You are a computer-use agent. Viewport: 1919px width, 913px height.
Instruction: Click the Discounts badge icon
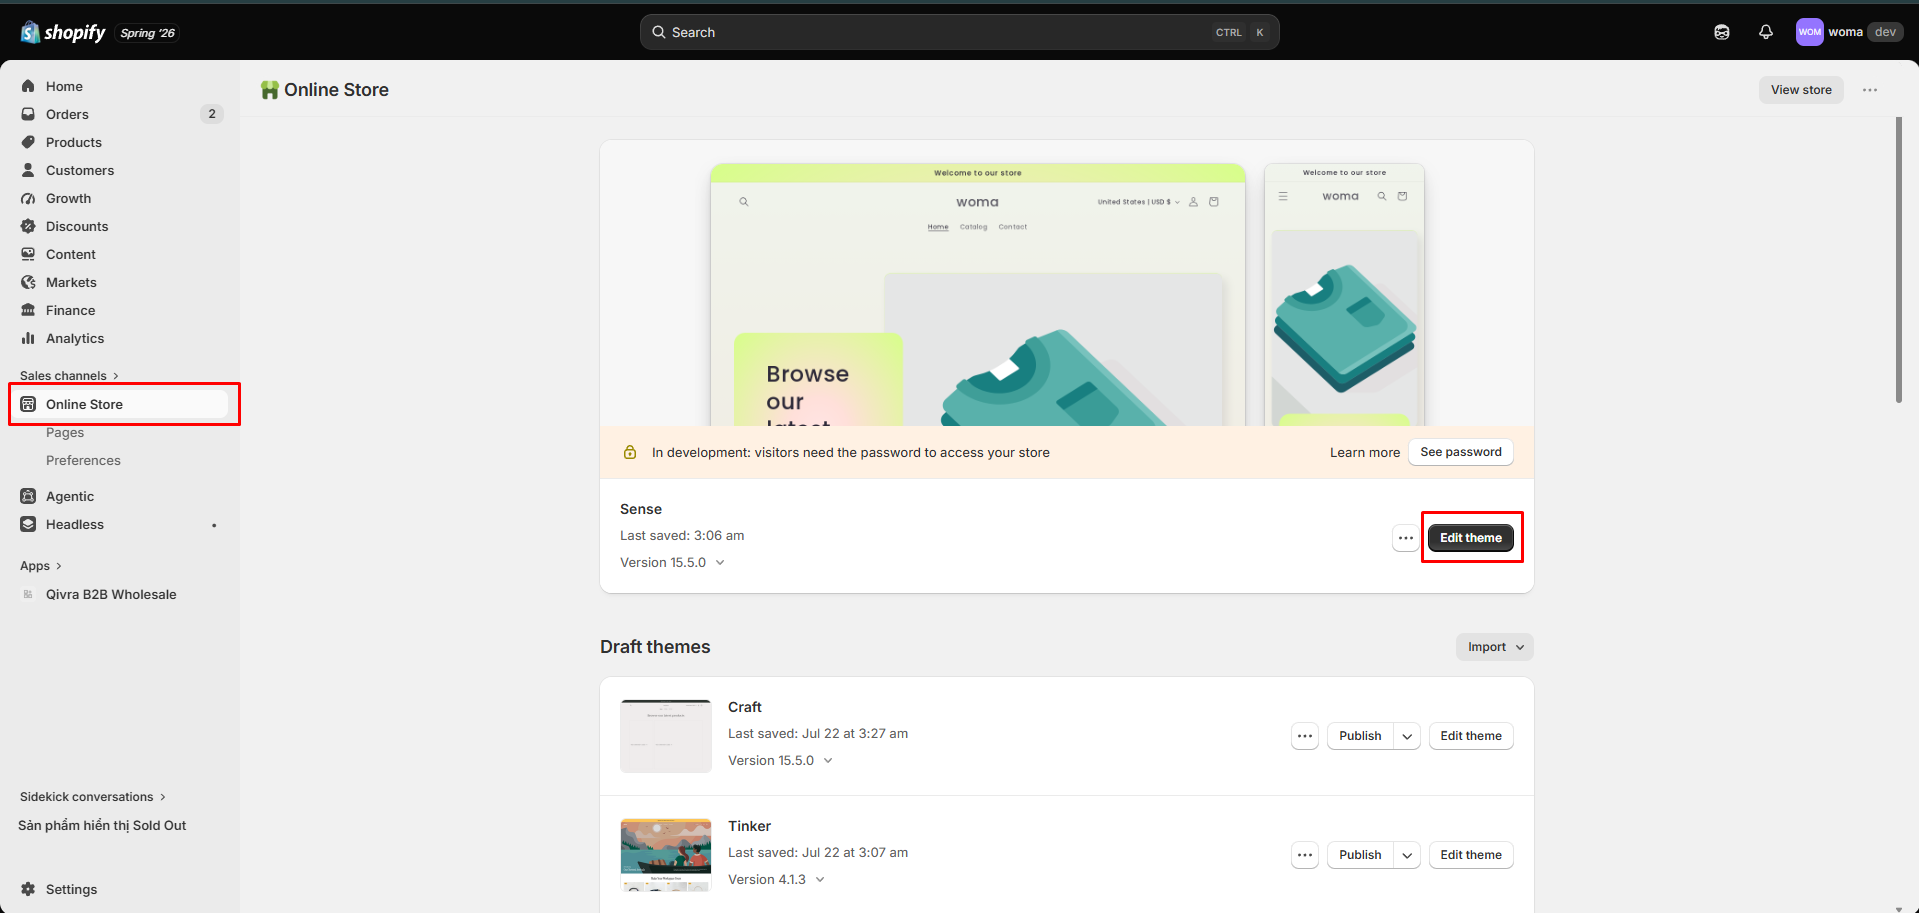pos(28,226)
